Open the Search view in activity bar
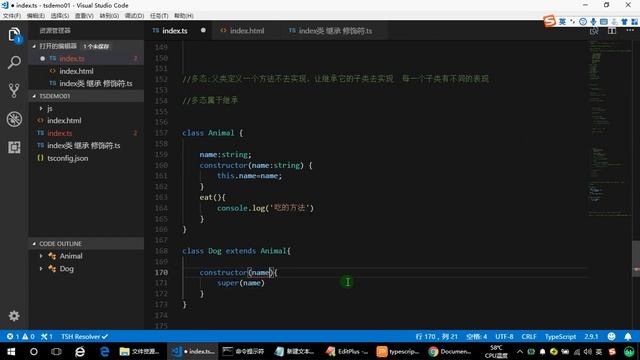This screenshot has height=360, width=640. tap(14, 62)
